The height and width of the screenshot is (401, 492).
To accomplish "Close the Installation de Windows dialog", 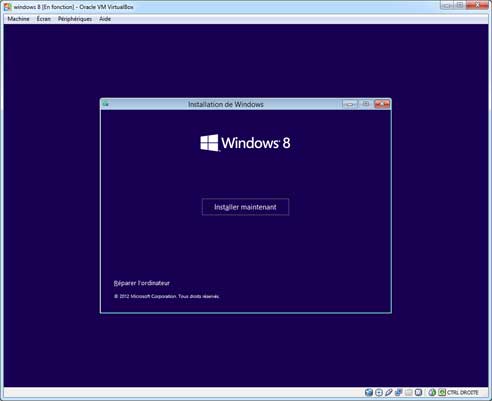I will coord(382,104).
